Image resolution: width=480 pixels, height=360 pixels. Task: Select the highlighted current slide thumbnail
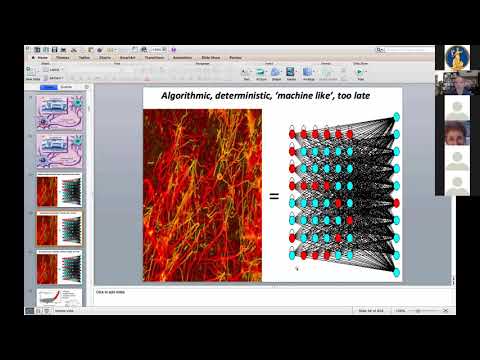[x=59, y=228]
